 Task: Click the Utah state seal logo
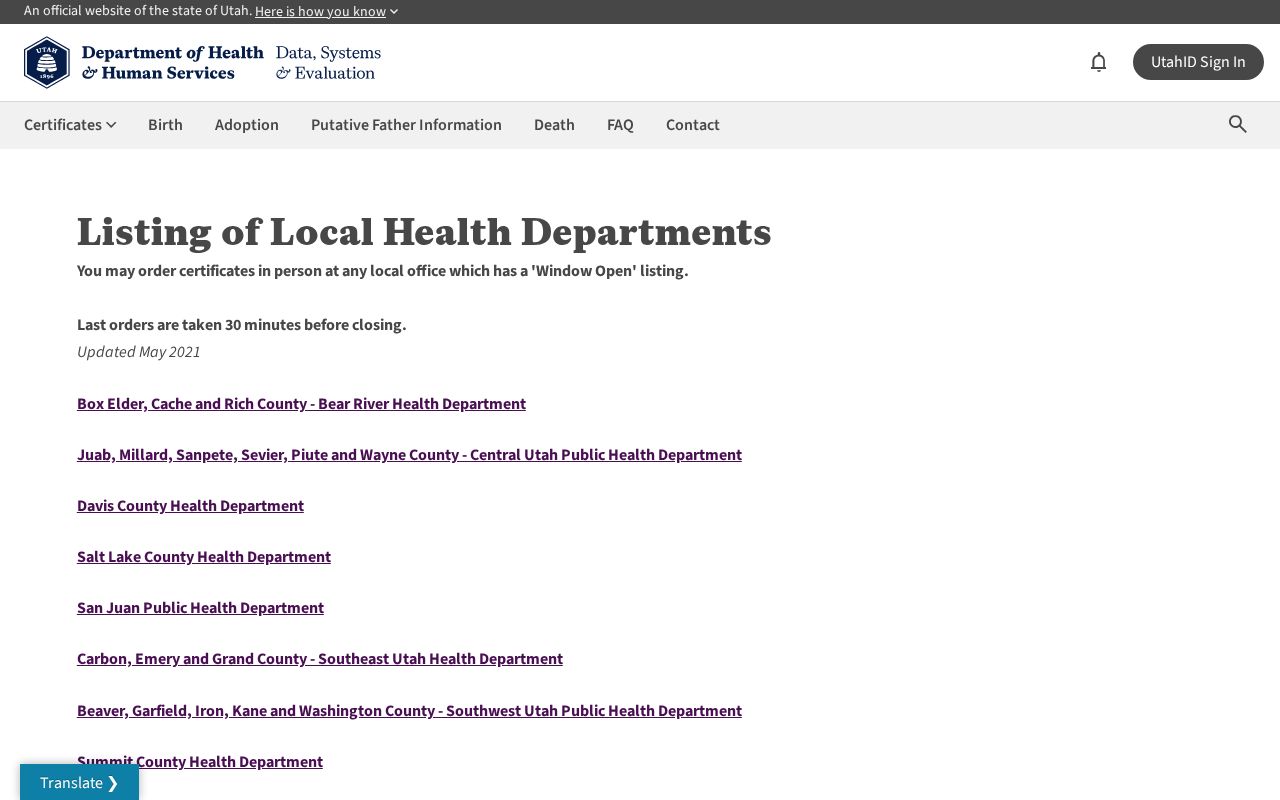coord(47,62)
